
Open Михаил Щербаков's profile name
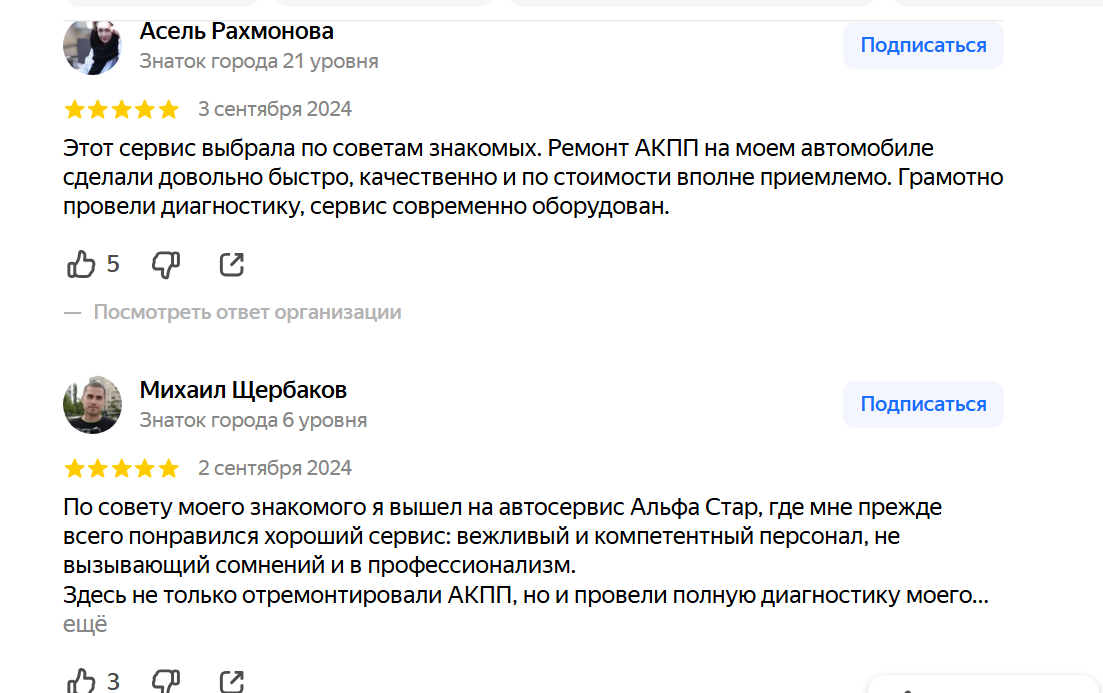(x=243, y=390)
